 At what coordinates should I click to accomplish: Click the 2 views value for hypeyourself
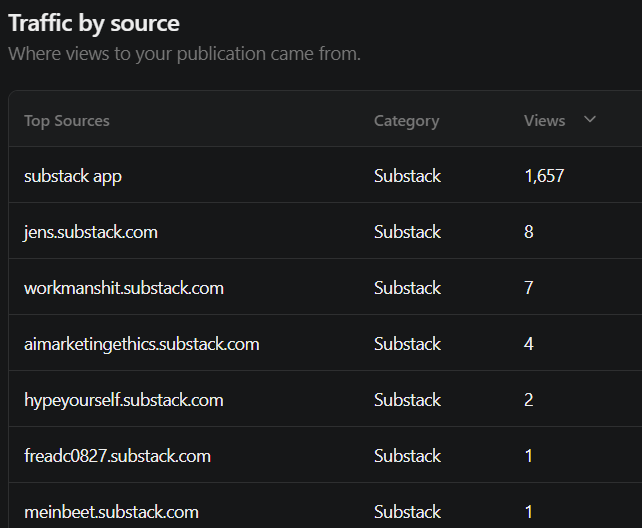point(529,400)
